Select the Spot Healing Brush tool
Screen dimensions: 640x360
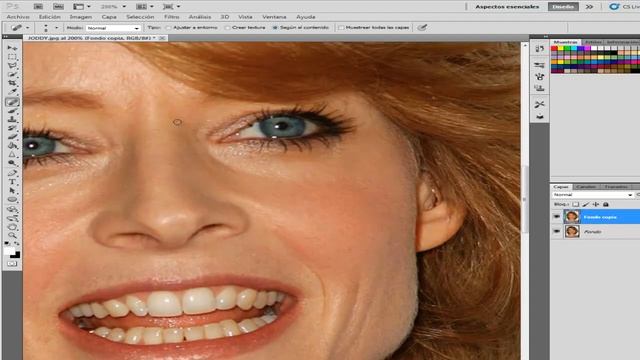pyautogui.click(x=12, y=102)
